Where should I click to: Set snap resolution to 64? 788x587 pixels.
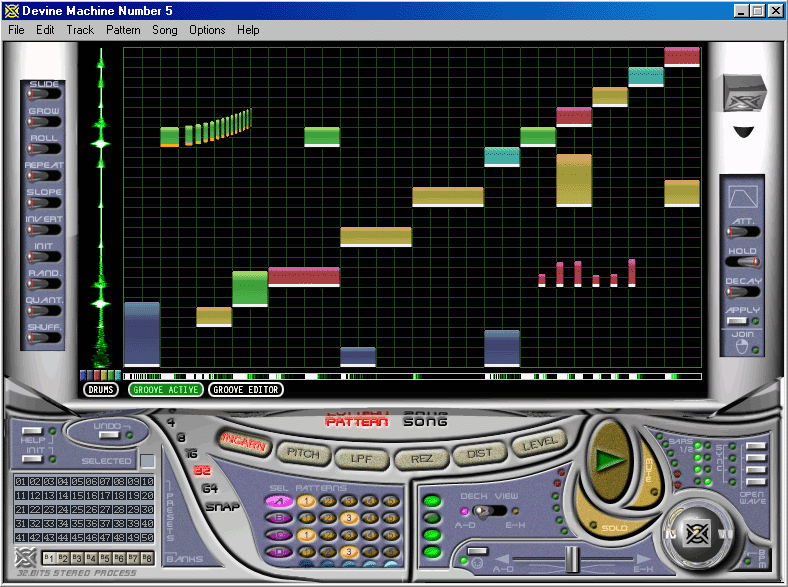(210, 488)
